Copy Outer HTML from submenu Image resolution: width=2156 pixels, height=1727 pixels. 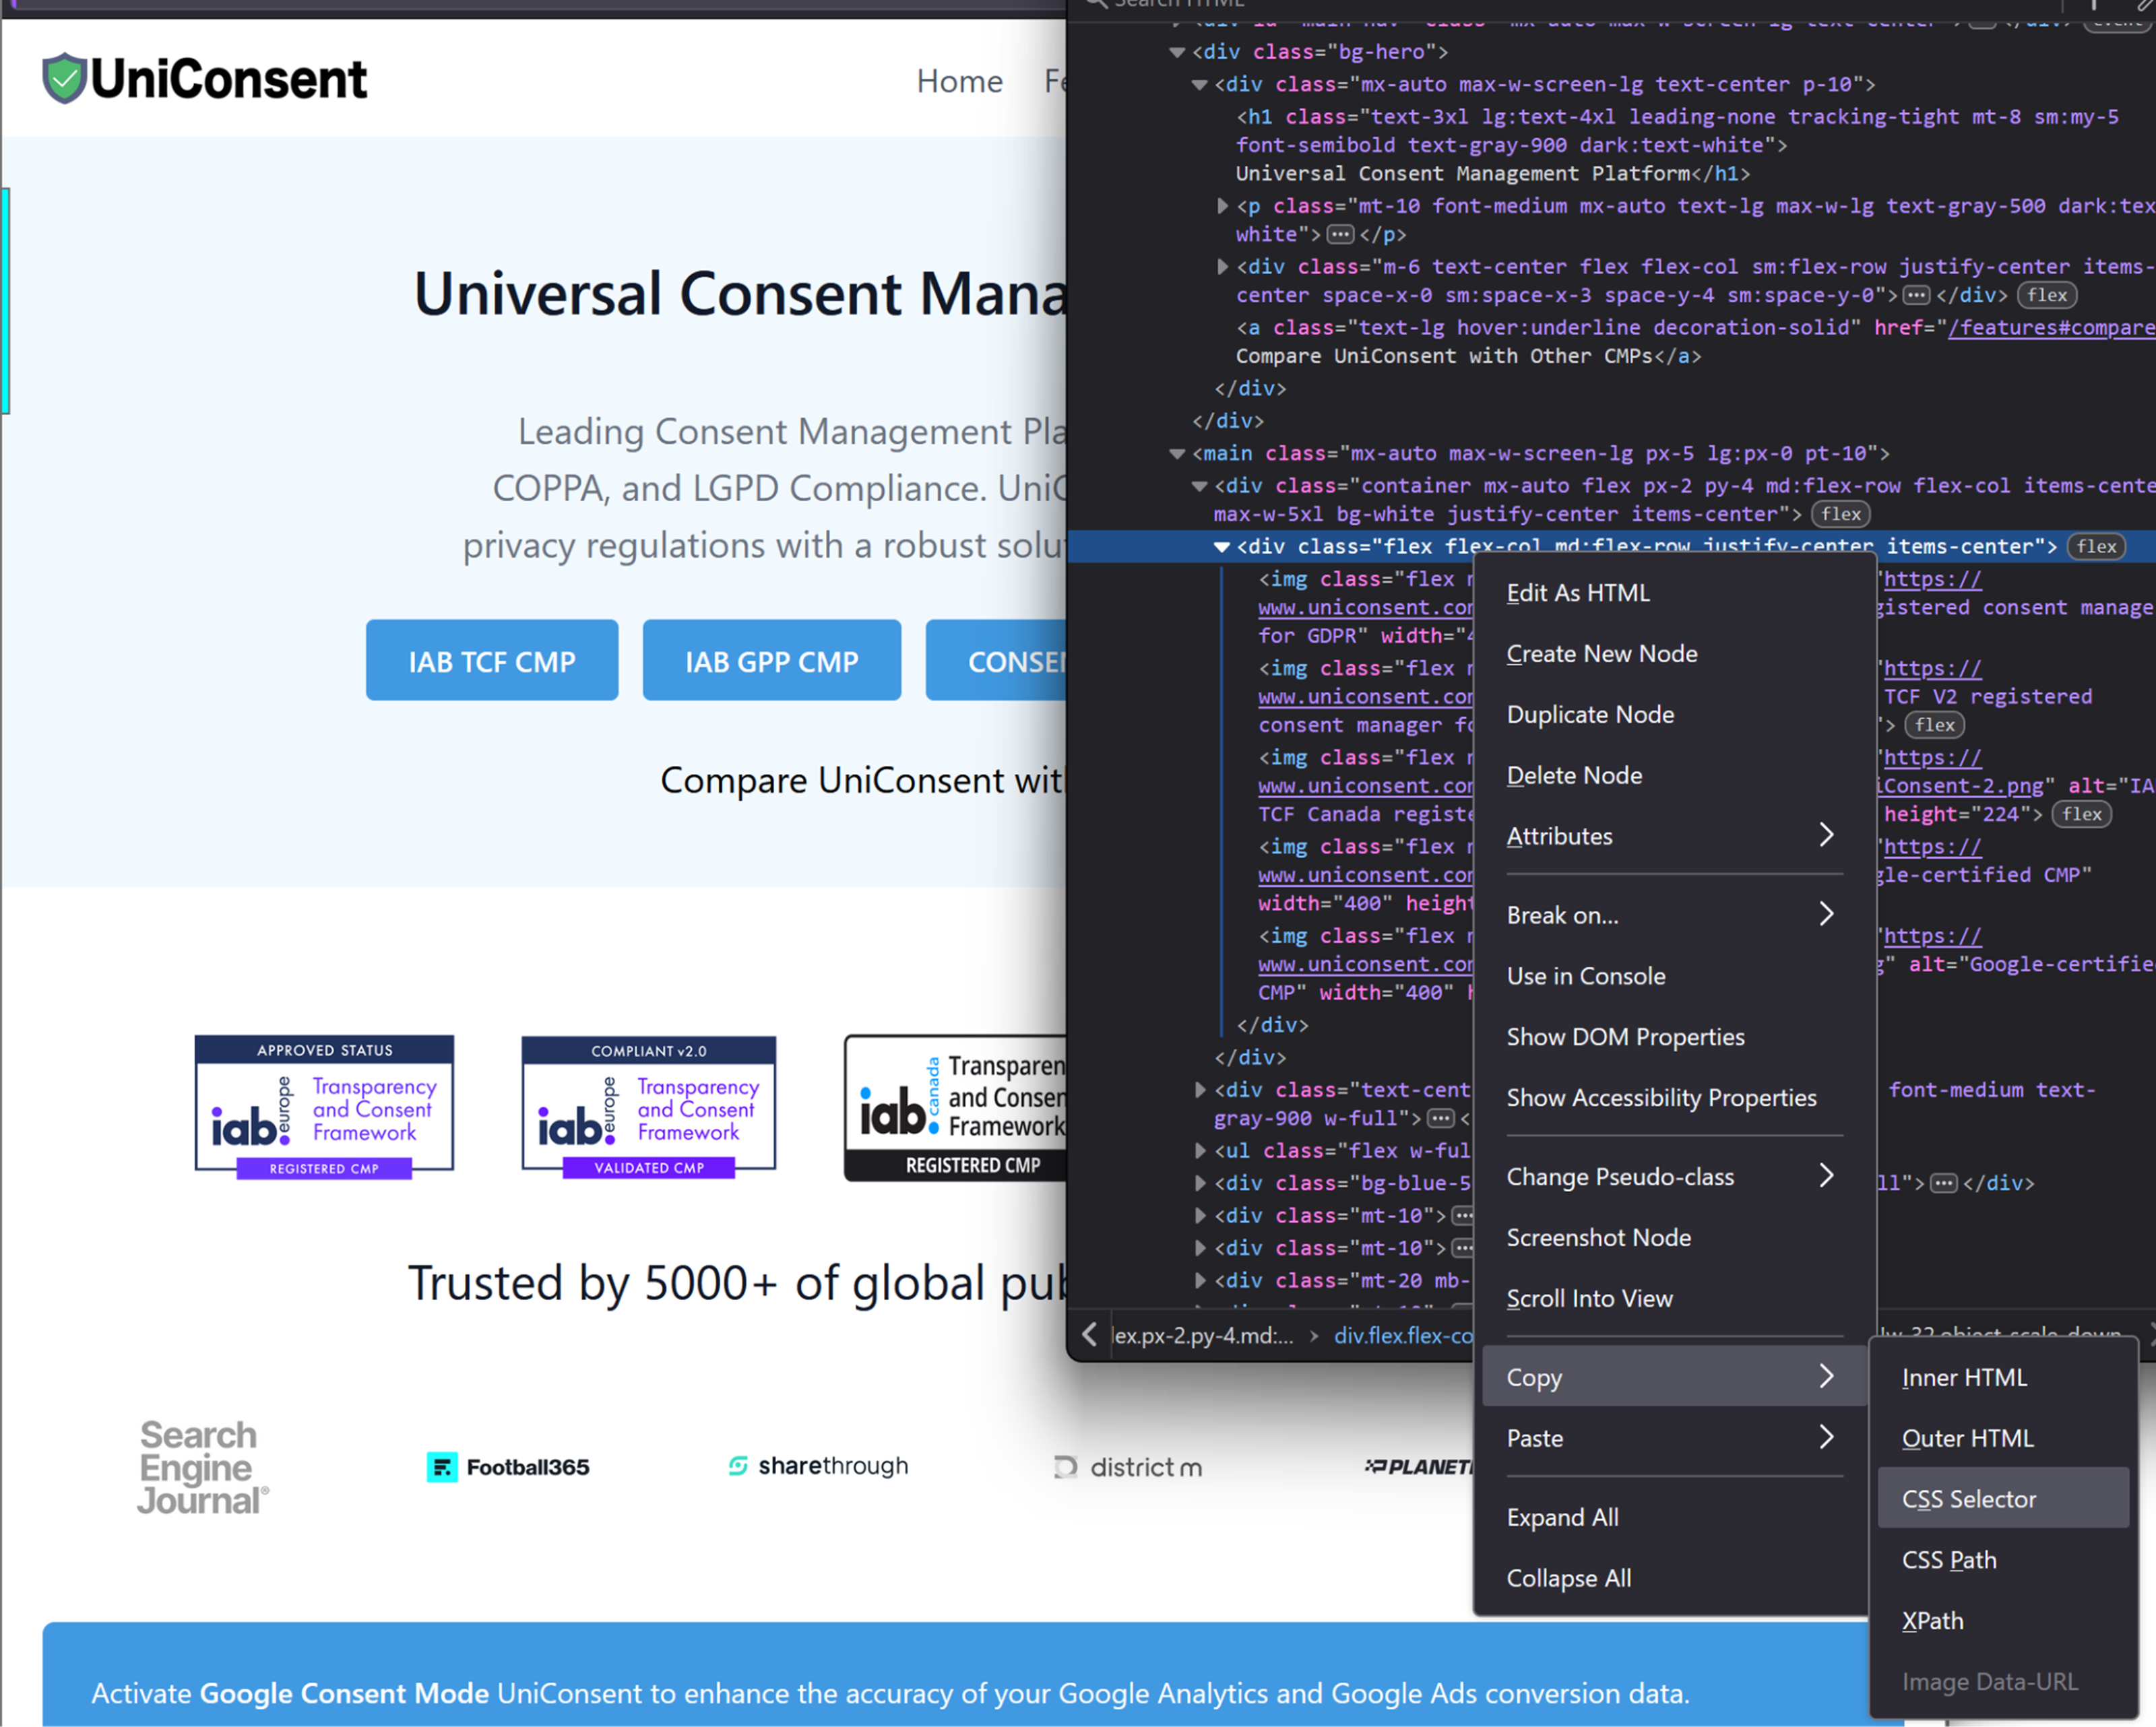[2003, 1439]
